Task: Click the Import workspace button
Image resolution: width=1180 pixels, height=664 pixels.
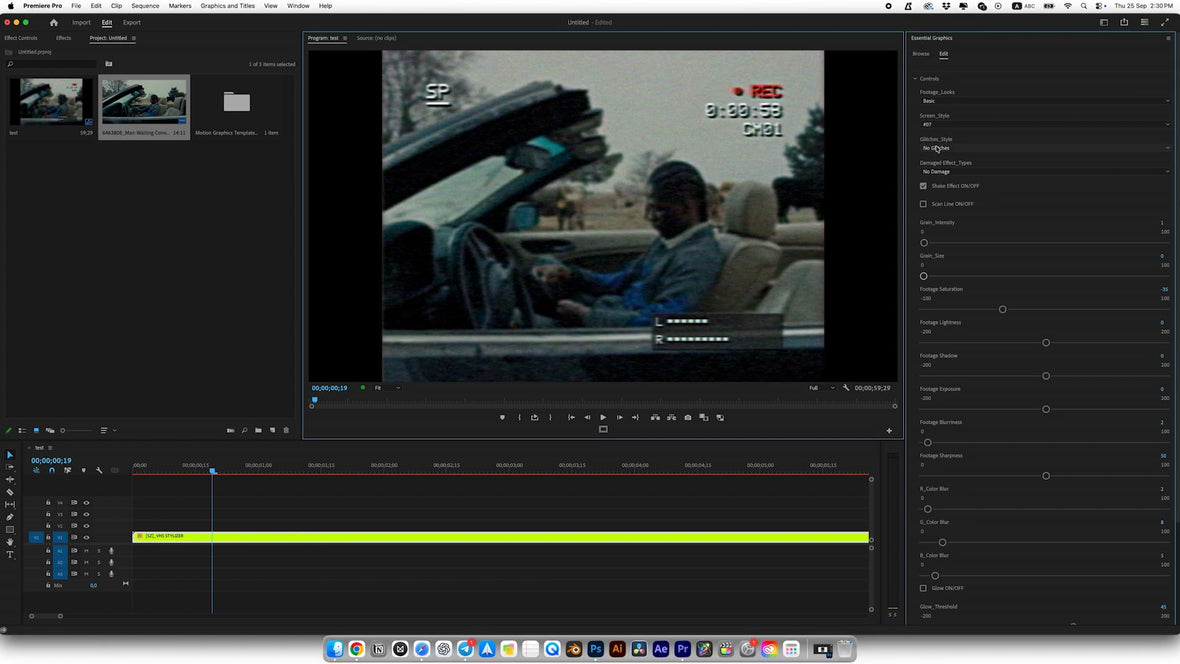Action: click(x=81, y=22)
